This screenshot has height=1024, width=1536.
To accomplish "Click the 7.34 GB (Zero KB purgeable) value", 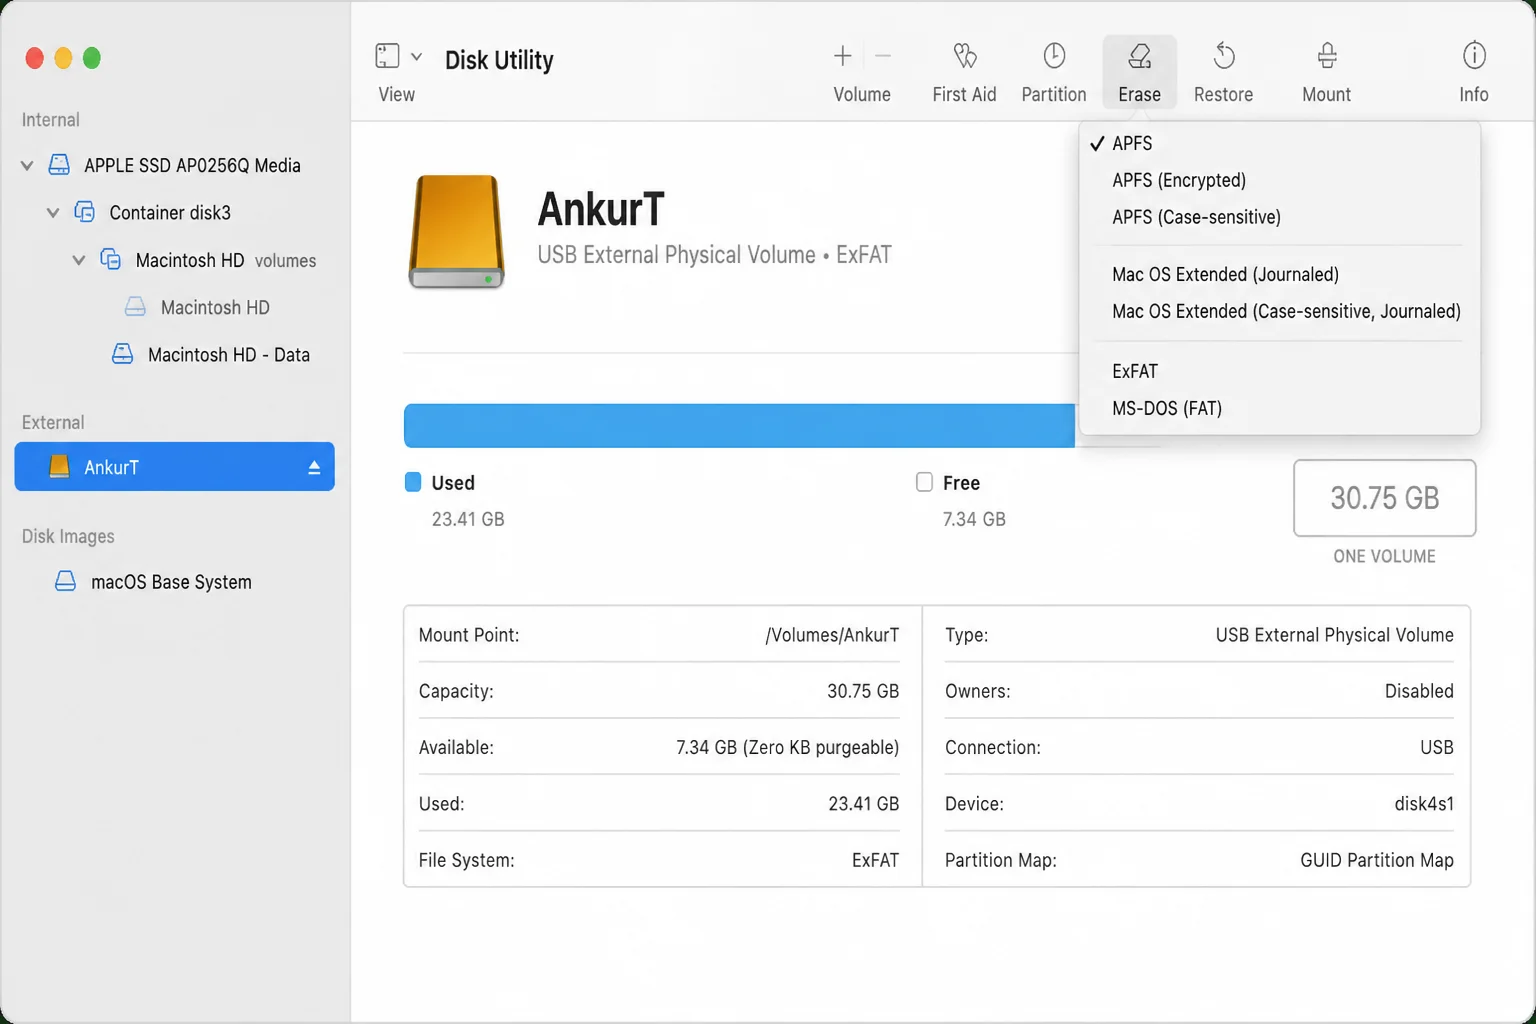I will [x=787, y=747].
